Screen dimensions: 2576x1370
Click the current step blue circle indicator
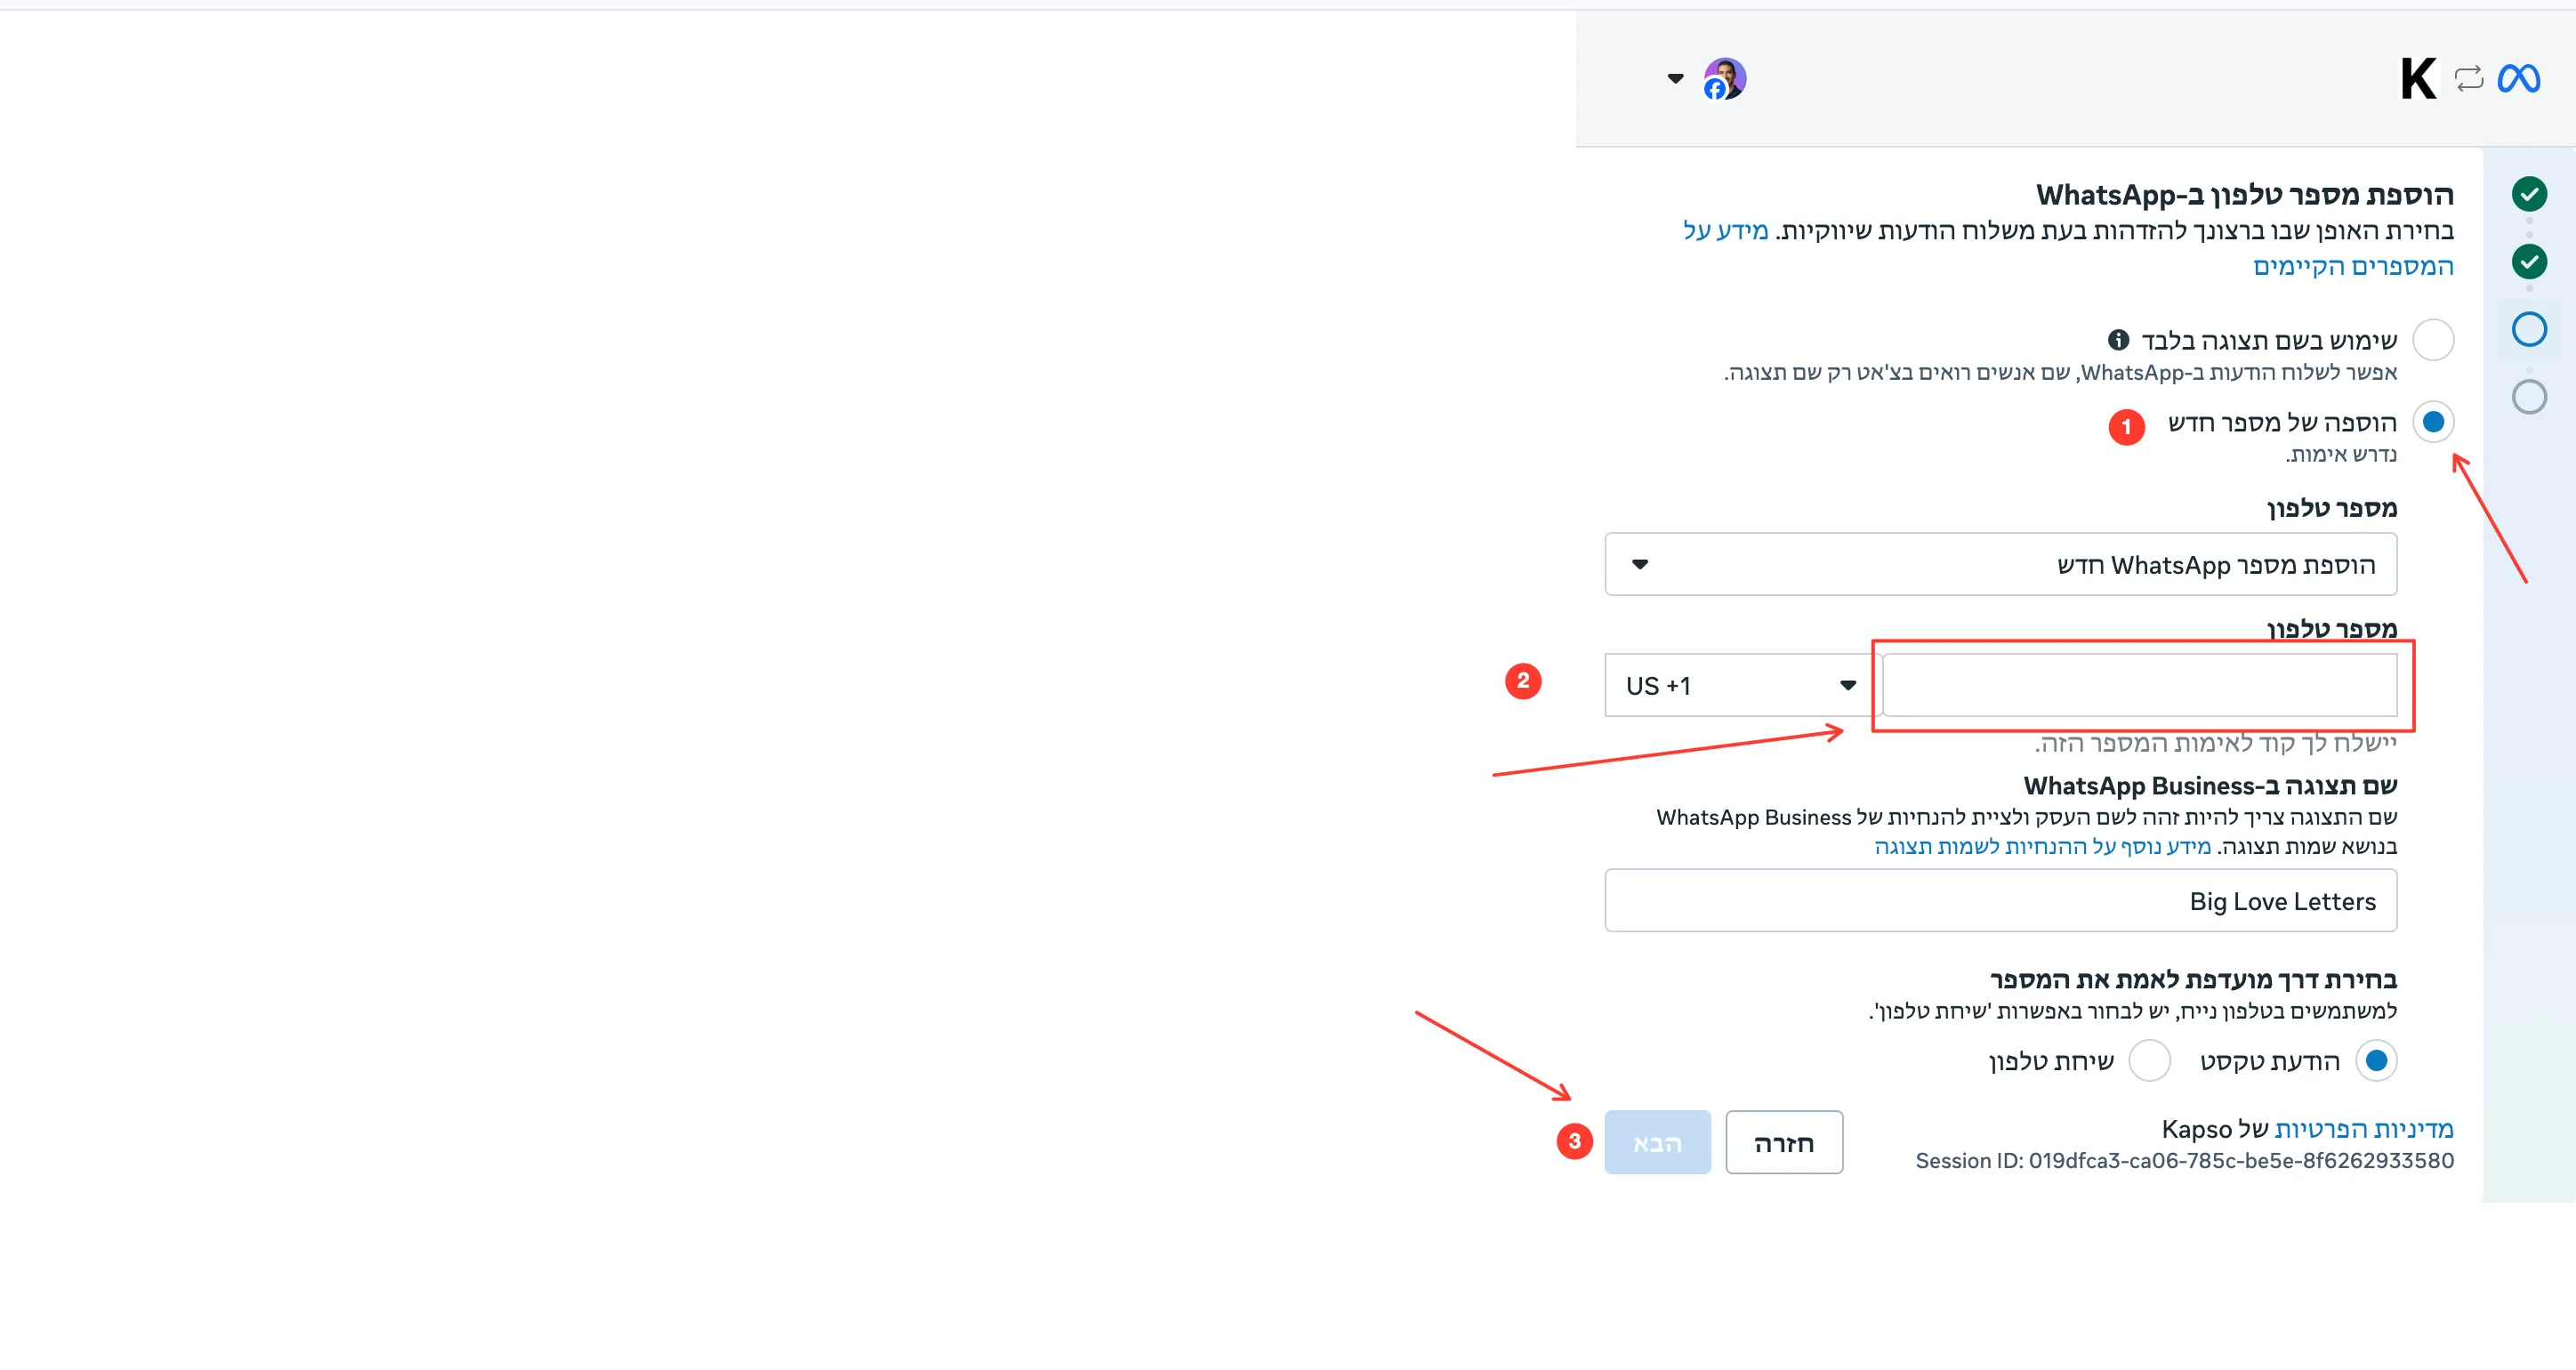[x=2529, y=329]
